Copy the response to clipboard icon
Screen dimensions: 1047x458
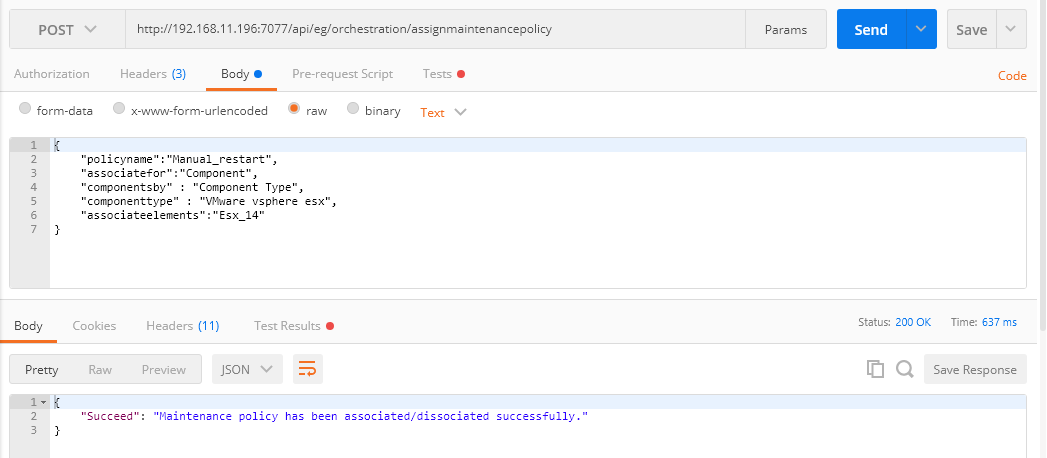pos(875,369)
